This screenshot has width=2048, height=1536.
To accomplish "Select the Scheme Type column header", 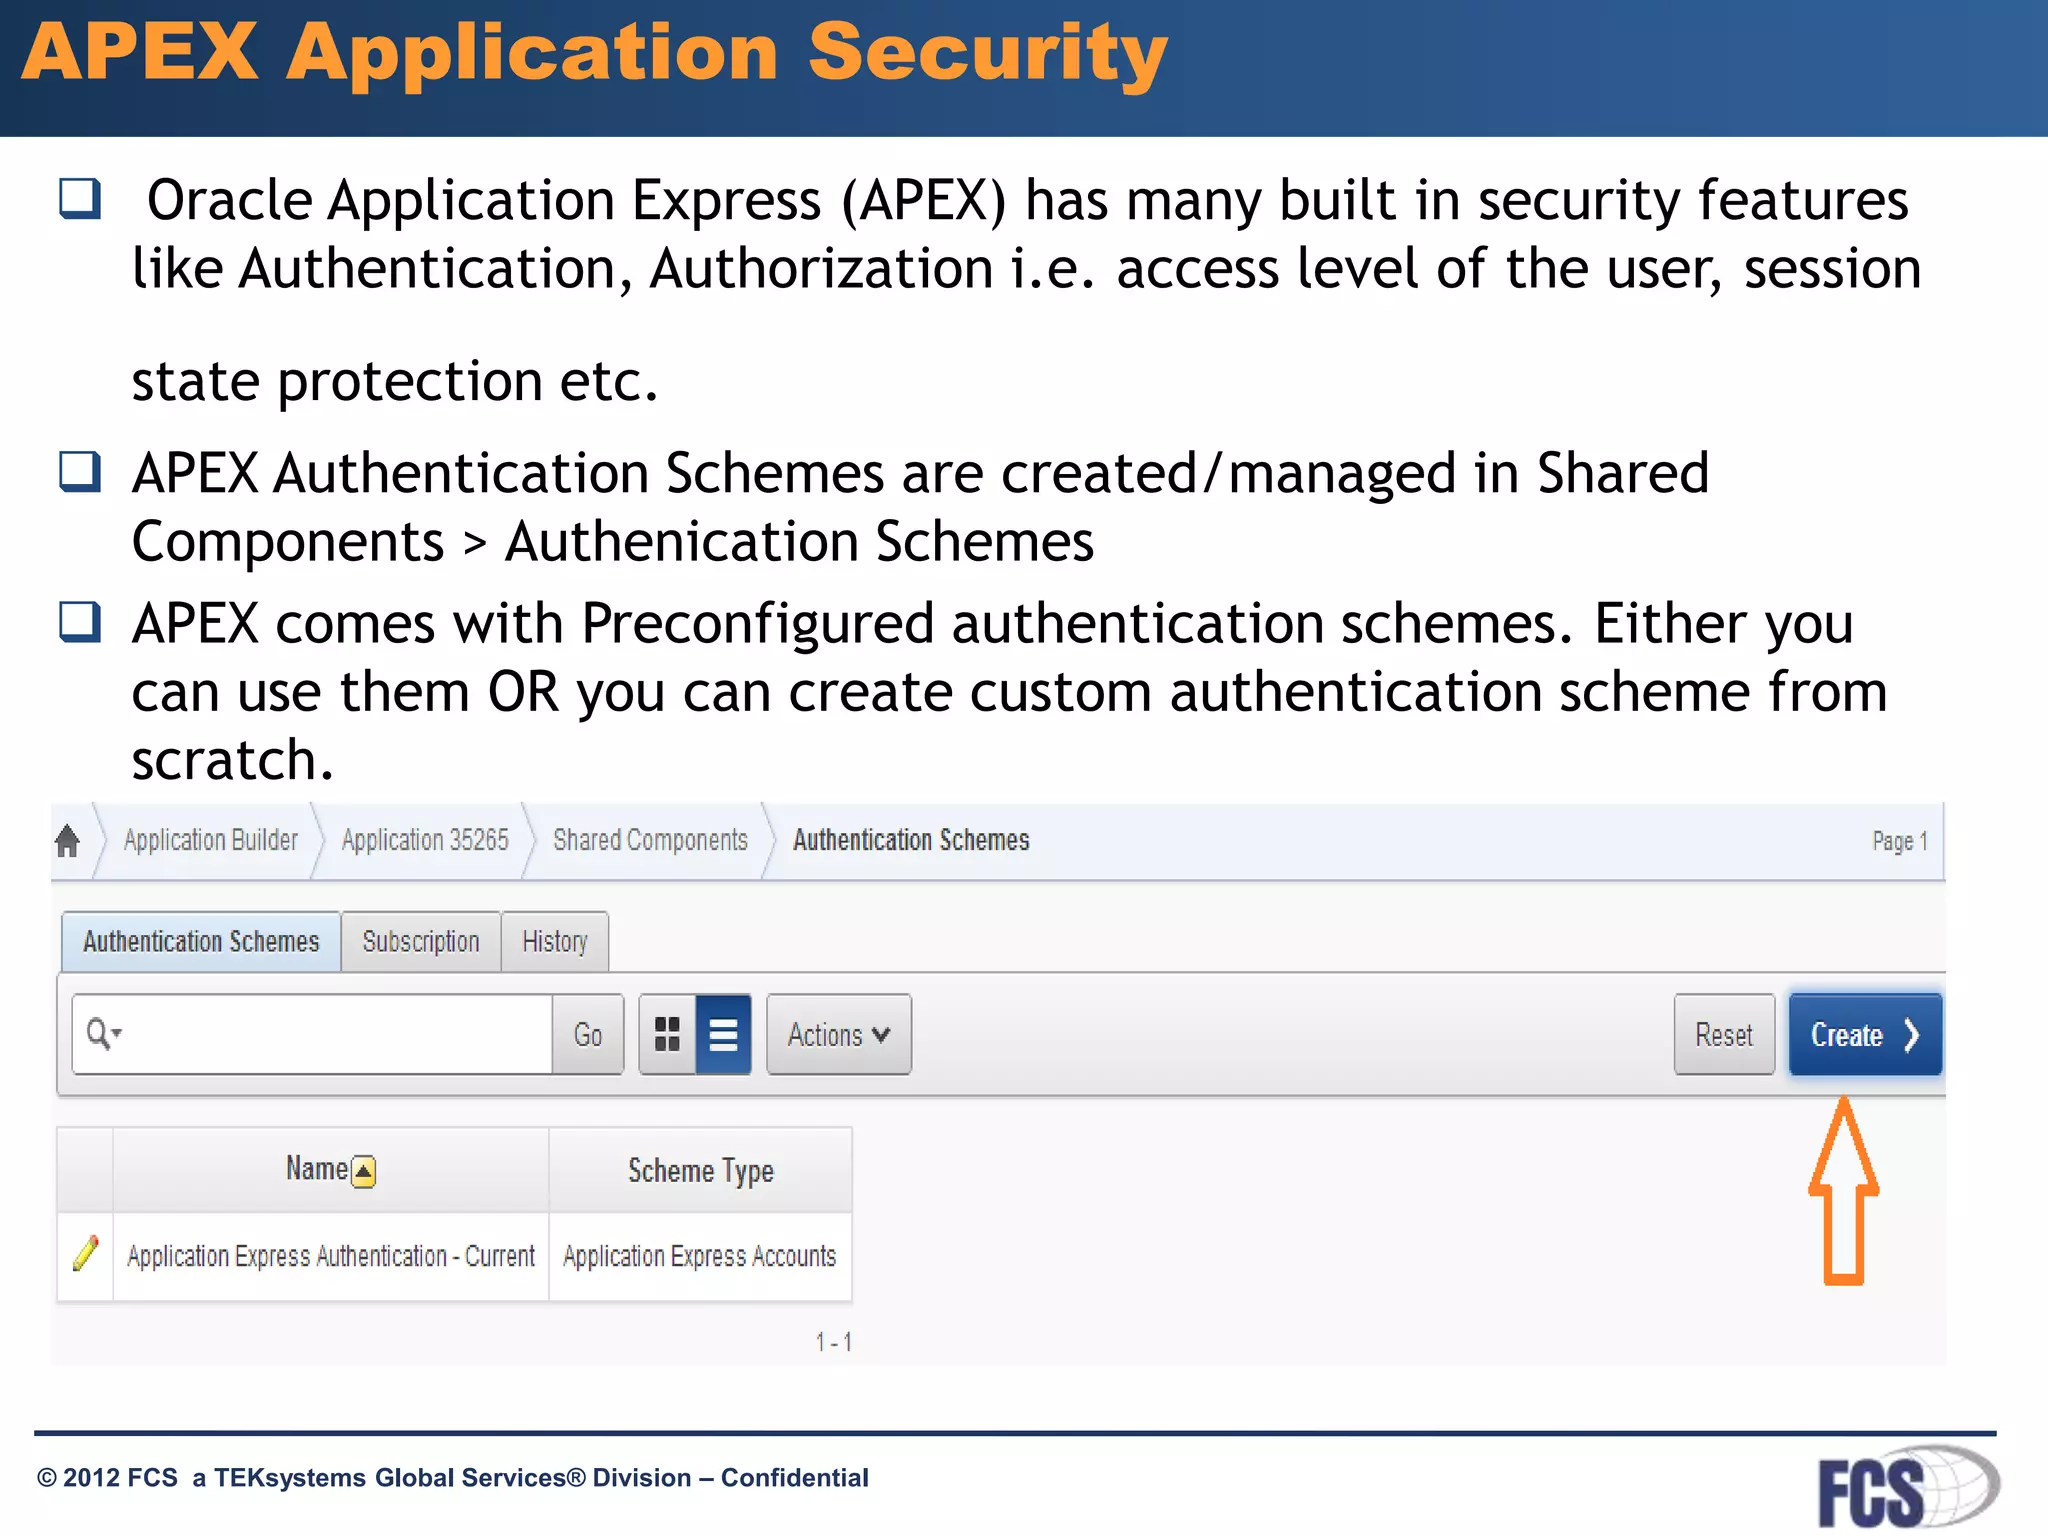I will (x=701, y=1170).
